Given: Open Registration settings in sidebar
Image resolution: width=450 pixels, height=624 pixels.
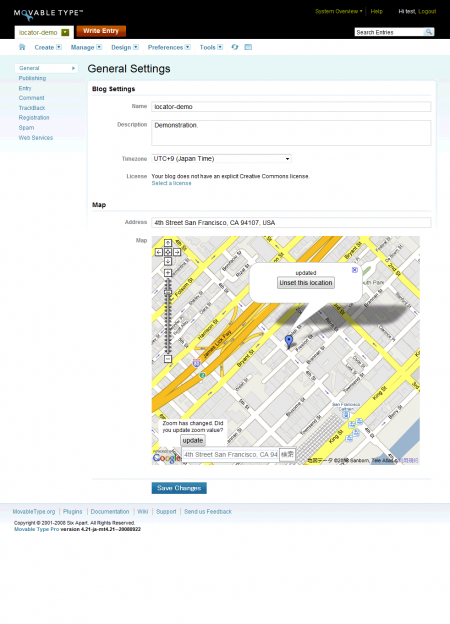Looking at the screenshot, I should coord(34,117).
